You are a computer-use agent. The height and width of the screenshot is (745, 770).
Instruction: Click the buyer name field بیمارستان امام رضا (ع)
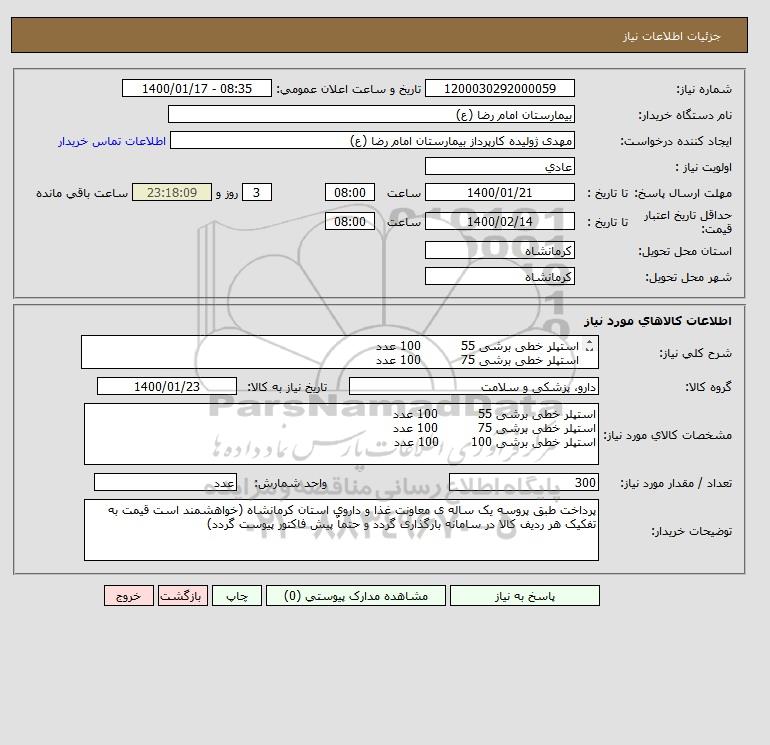coord(371,114)
